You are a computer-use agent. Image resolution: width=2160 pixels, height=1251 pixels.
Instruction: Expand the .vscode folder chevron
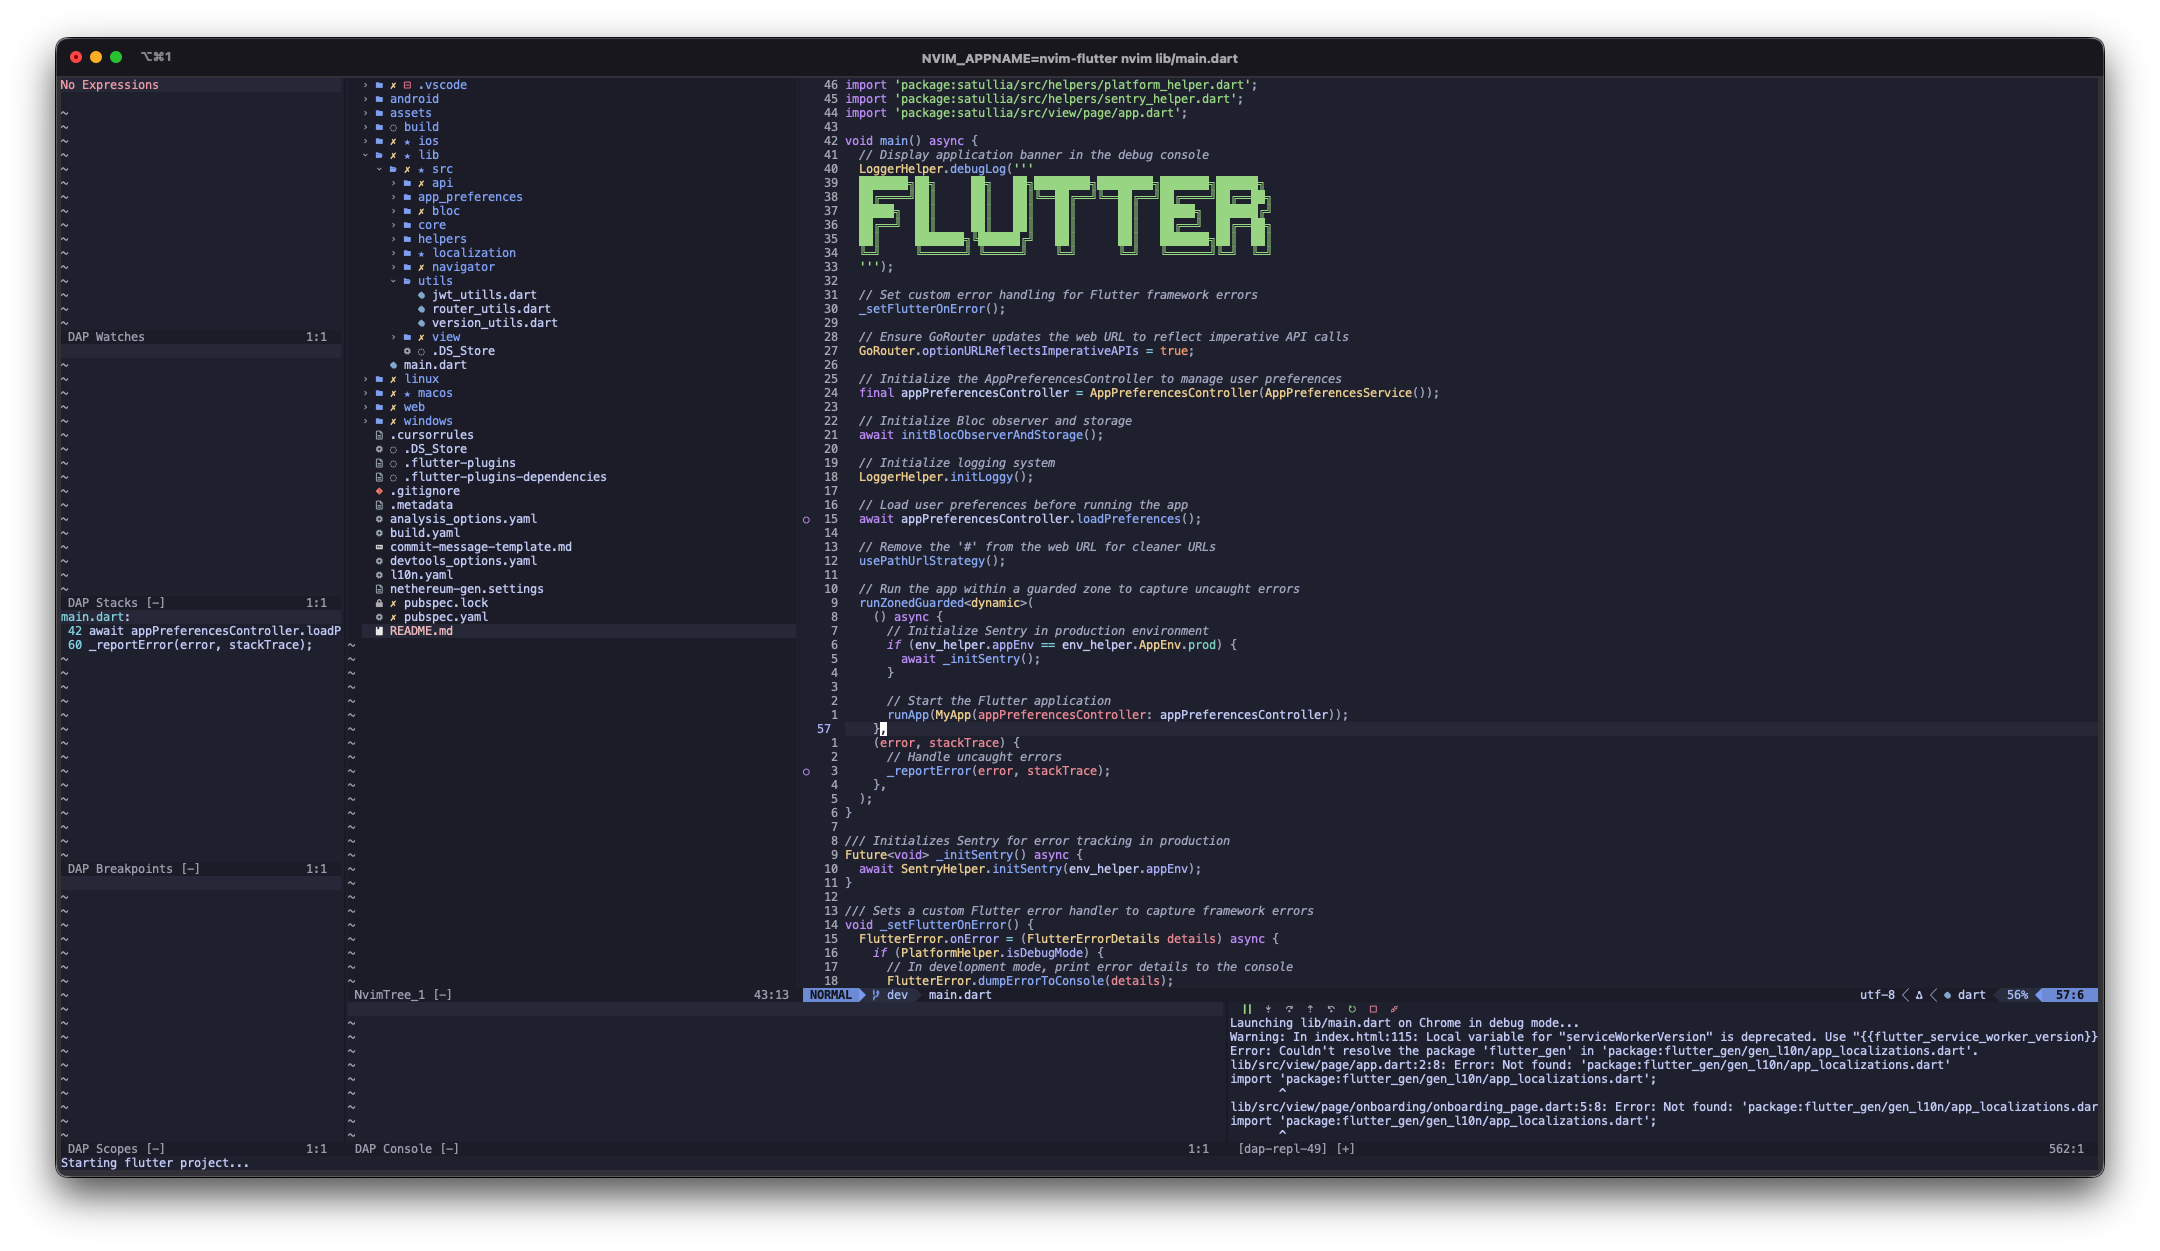click(365, 85)
